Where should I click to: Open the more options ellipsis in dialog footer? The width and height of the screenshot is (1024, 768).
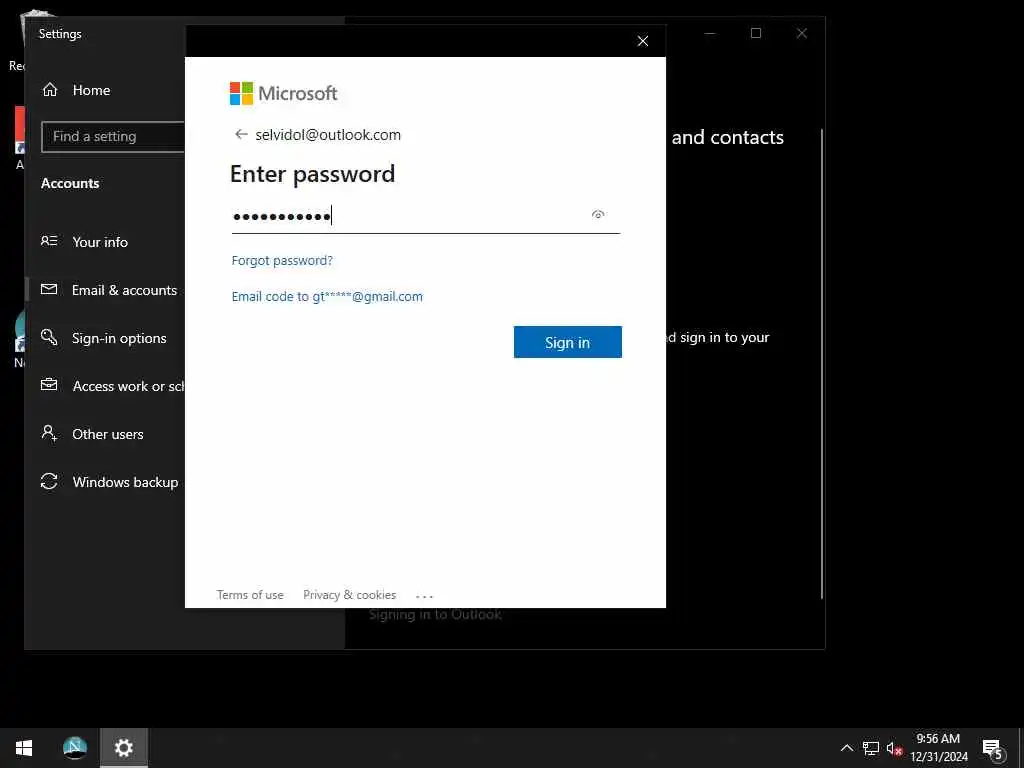click(424, 596)
